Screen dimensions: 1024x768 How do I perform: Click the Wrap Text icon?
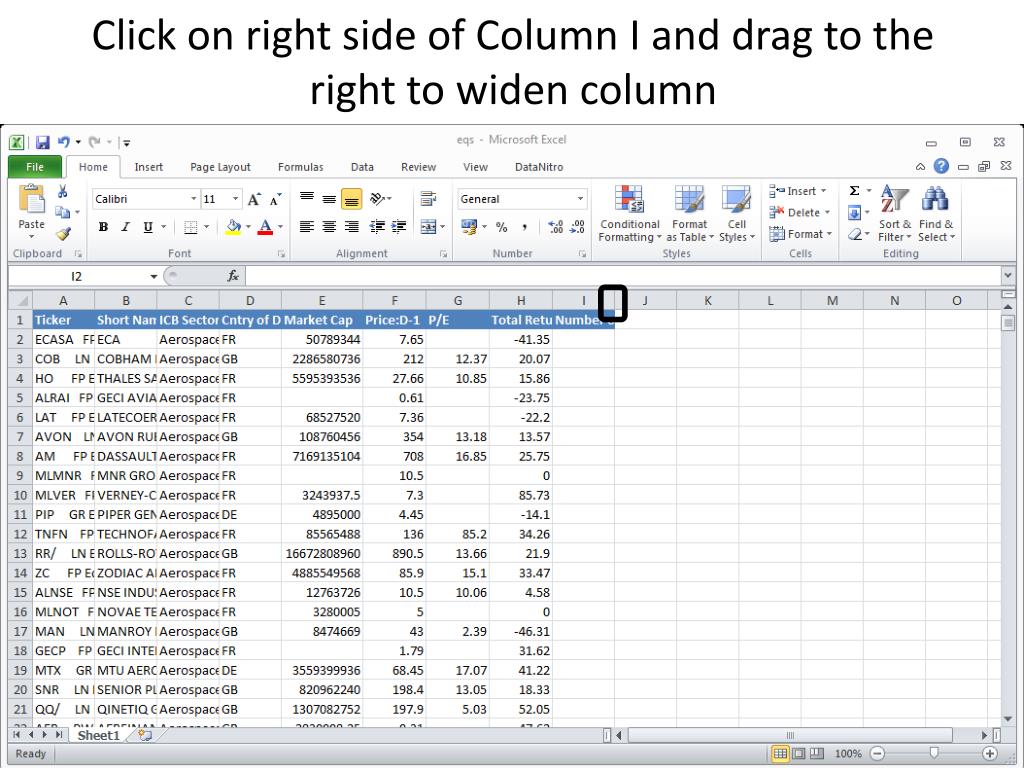428,199
